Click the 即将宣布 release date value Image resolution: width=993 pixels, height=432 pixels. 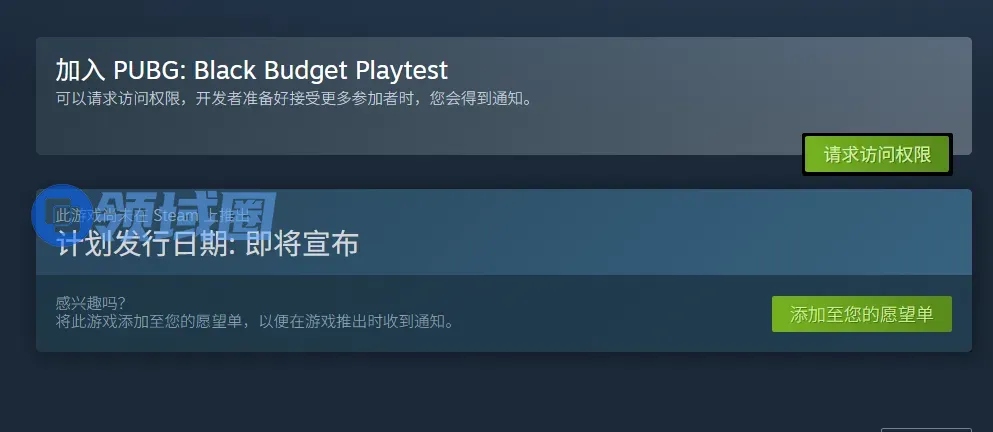tap(302, 244)
